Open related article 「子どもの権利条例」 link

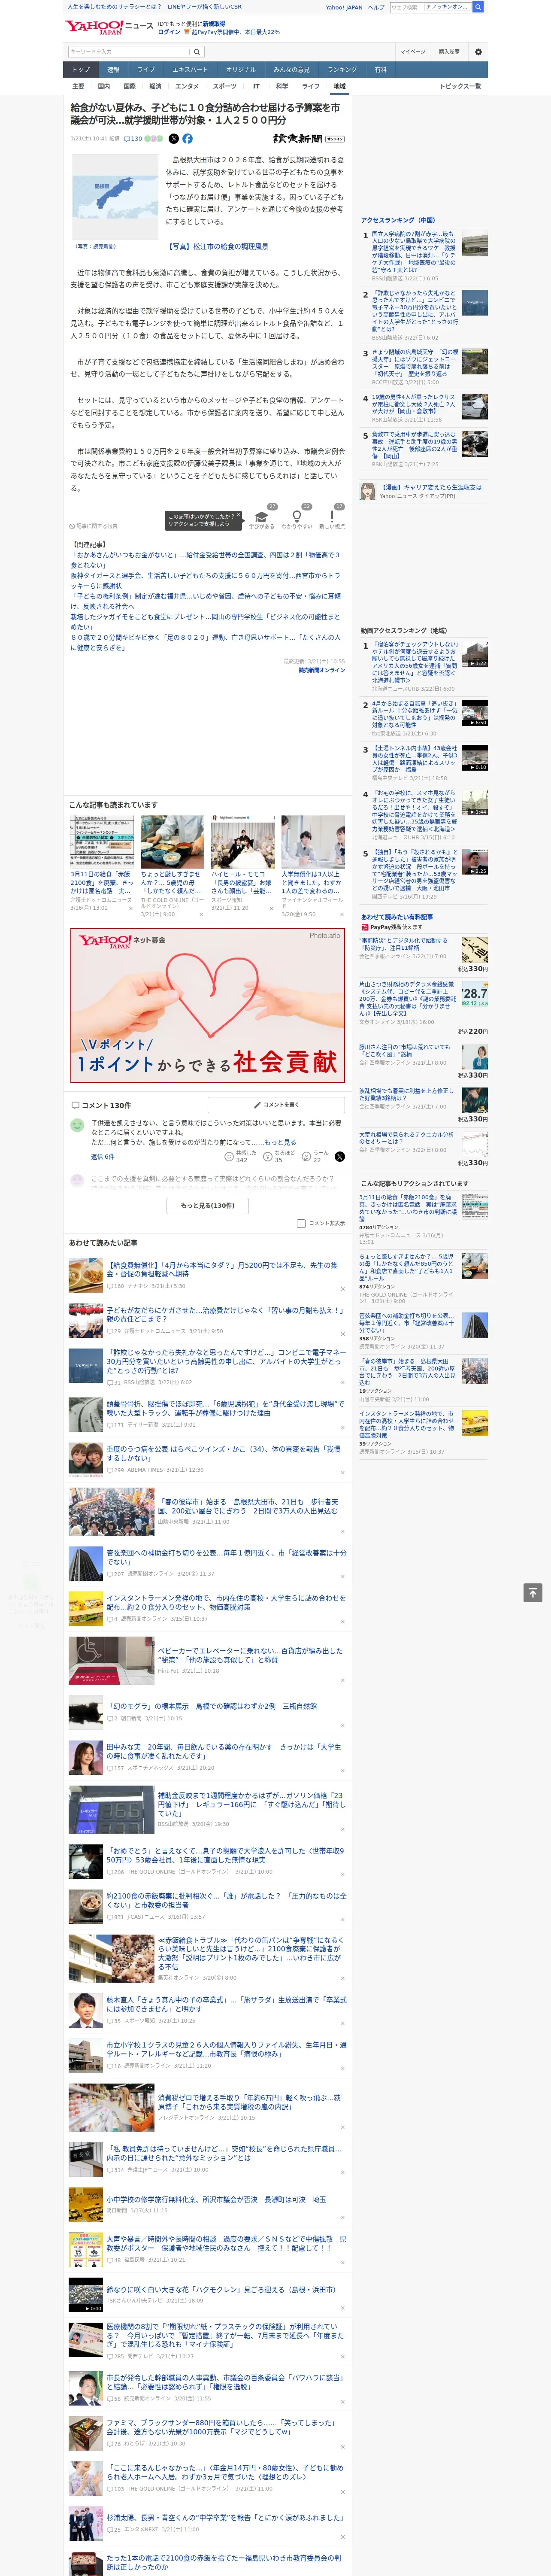coord(205,601)
